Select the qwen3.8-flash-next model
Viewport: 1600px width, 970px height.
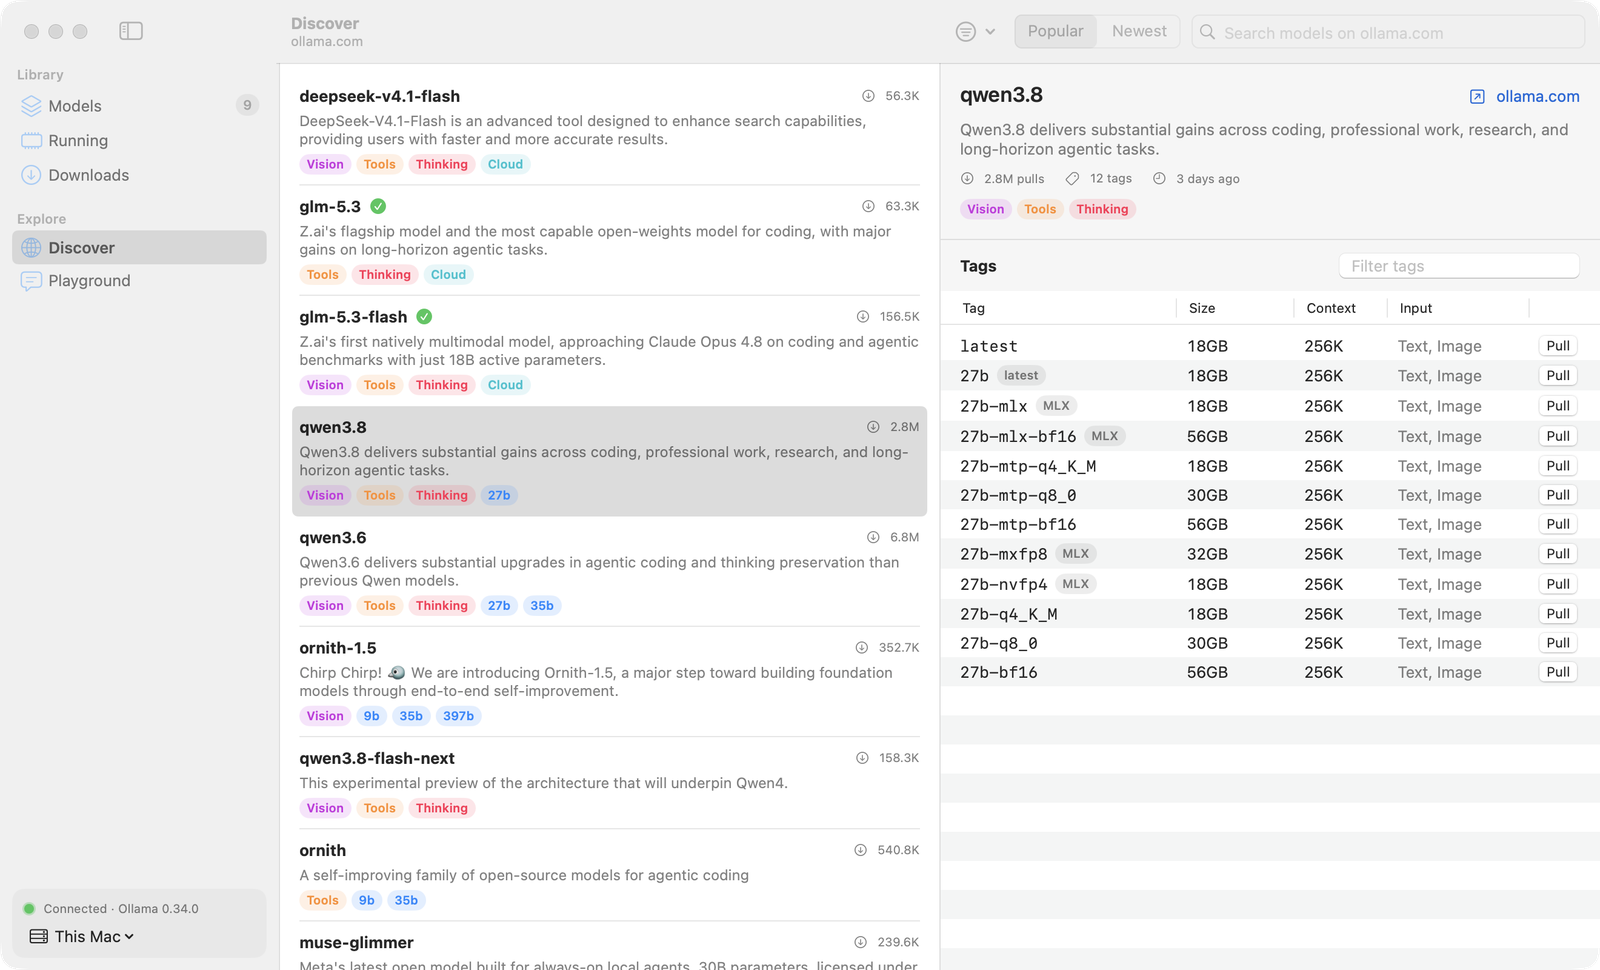point(609,783)
